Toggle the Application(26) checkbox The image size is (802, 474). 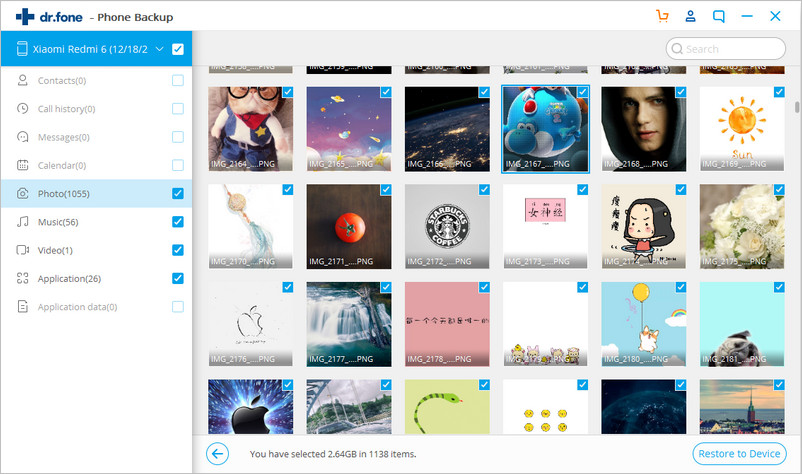[177, 278]
